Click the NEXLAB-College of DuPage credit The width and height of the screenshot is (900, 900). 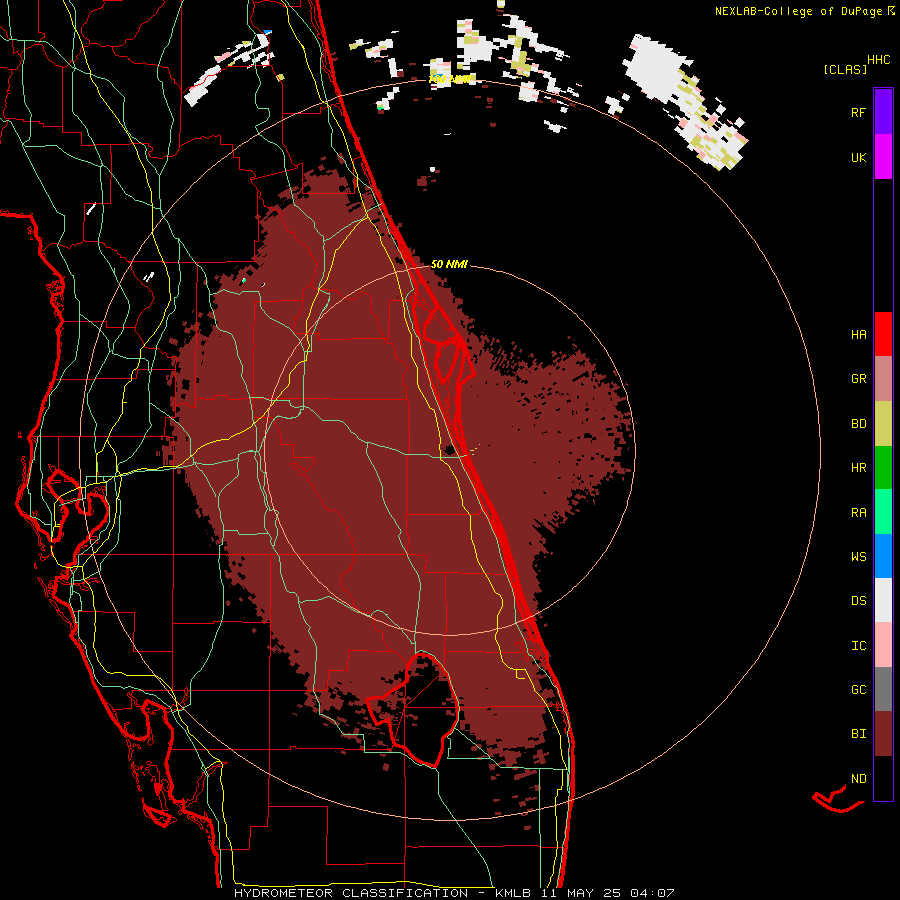coord(798,11)
